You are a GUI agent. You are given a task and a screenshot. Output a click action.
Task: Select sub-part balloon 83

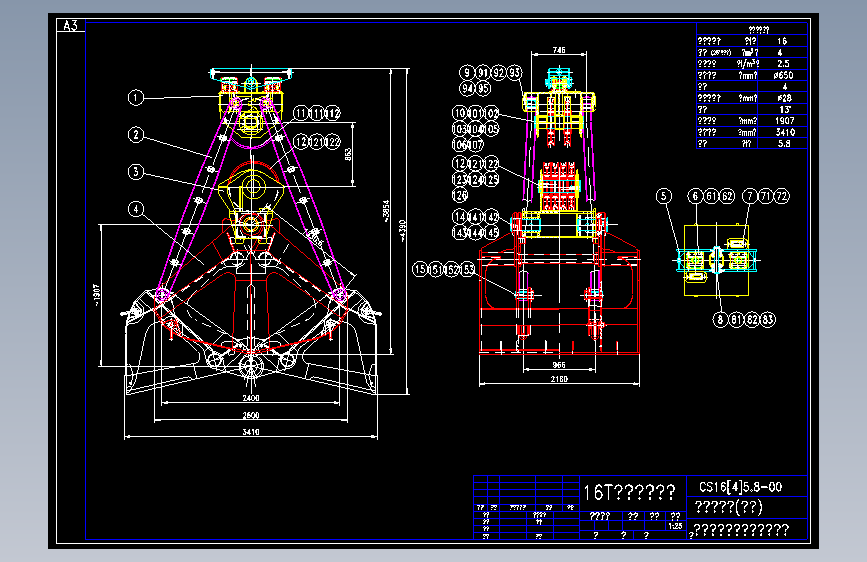click(x=768, y=320)
